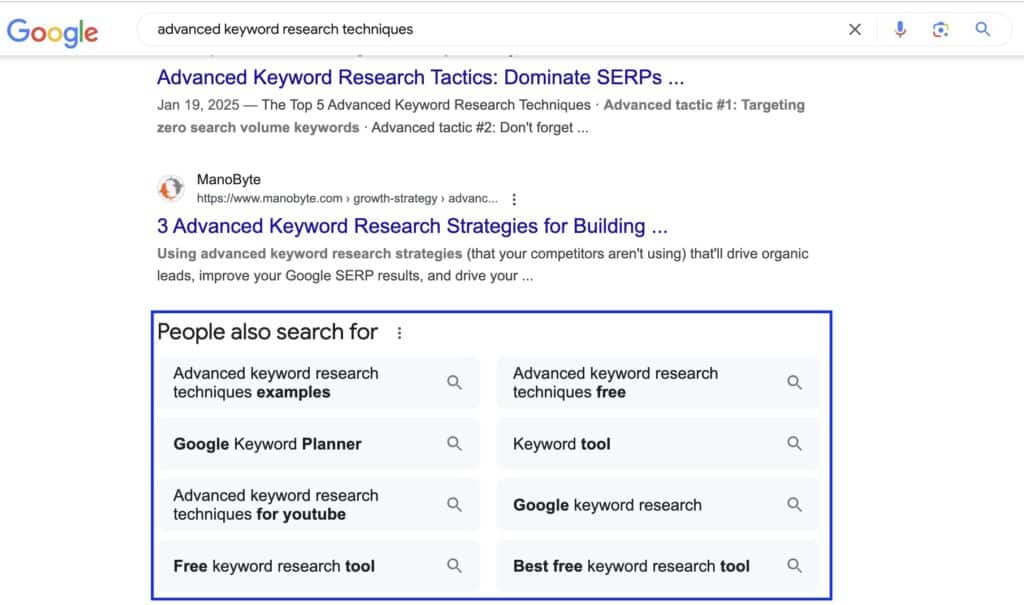Image resolution: width=1024 pixels, height=605 pixels.
Task: Click the Google logo
Action: tap(52, 31)
